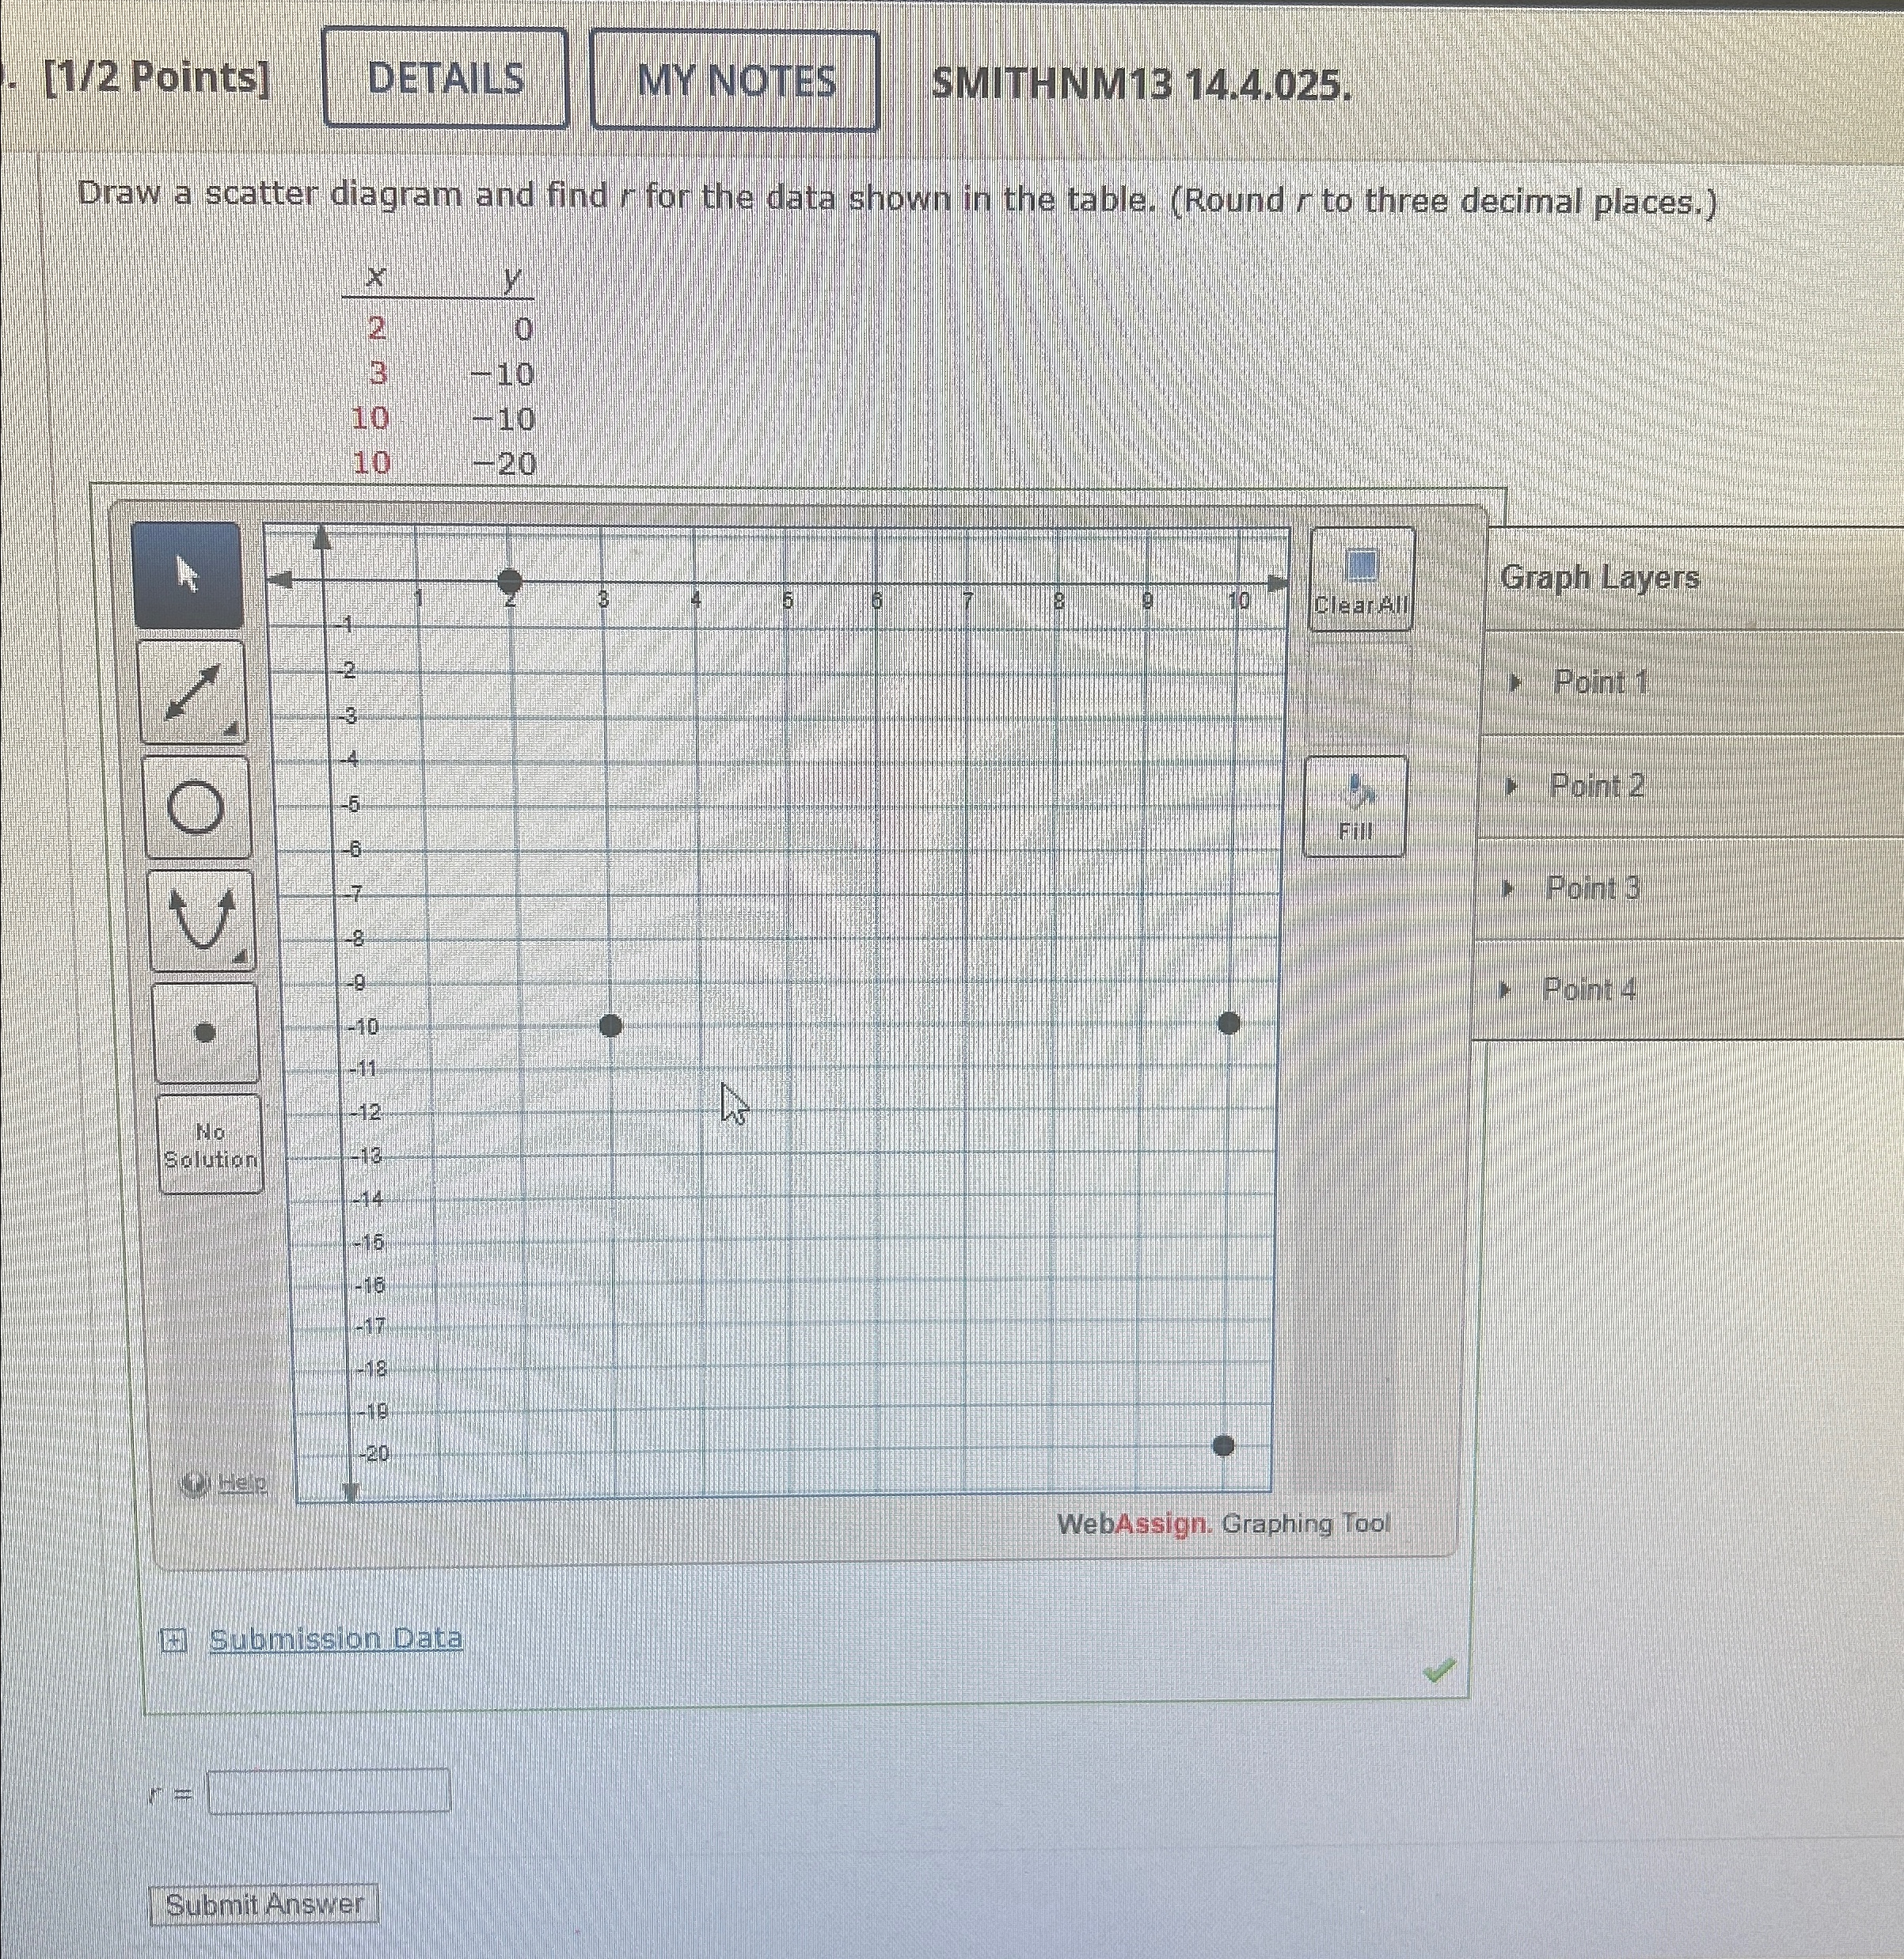Click the Point 4 layer label
1904x1959 pixels.
[1590, 989]
